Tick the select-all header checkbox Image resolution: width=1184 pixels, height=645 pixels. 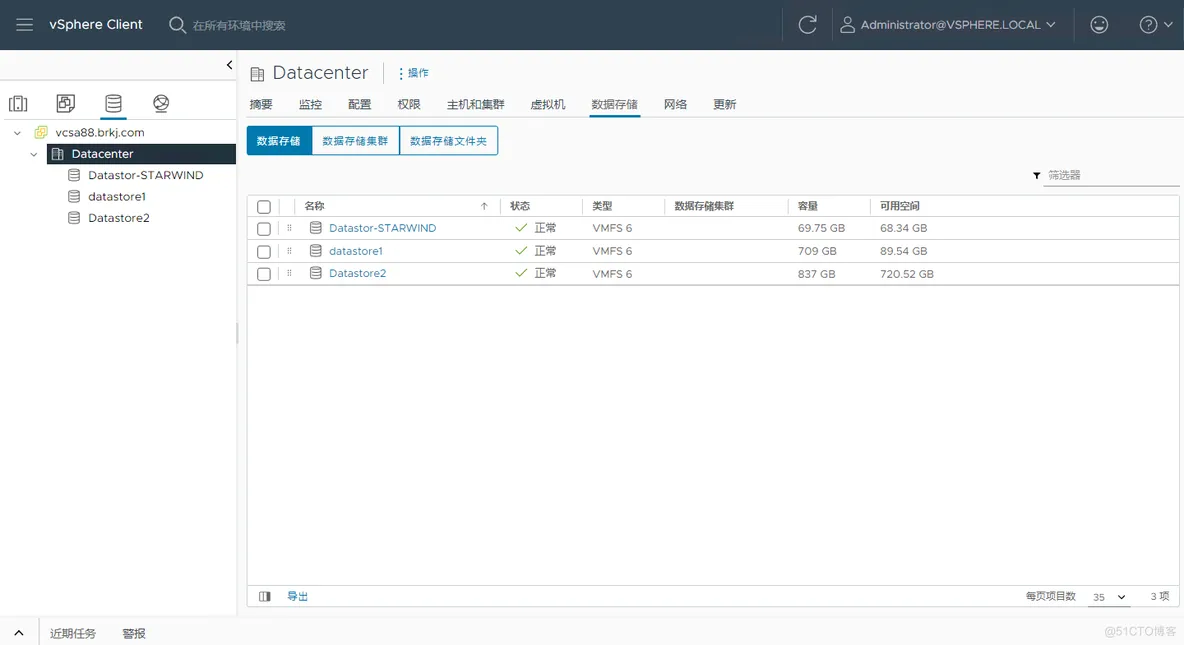pos(264,207)
